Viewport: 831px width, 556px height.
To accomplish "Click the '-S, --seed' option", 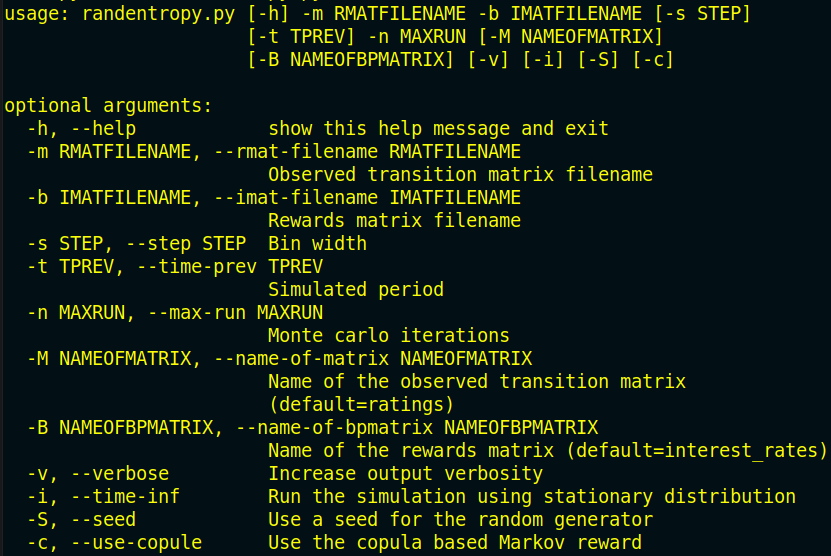I will pyautogui.click(x=82, y=520).
